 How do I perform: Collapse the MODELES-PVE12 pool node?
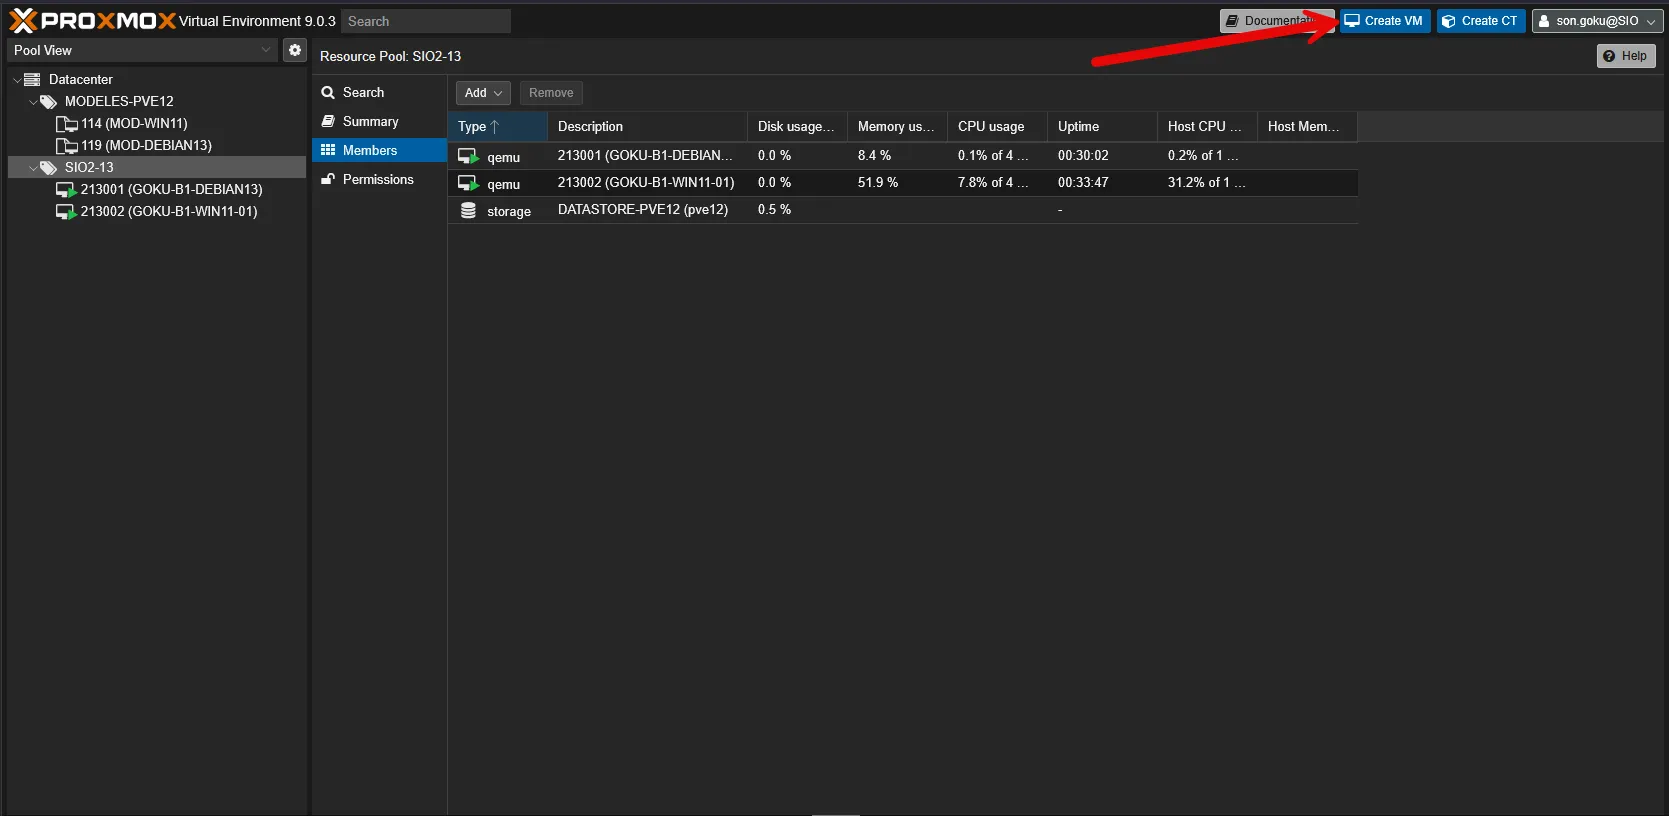33,102
